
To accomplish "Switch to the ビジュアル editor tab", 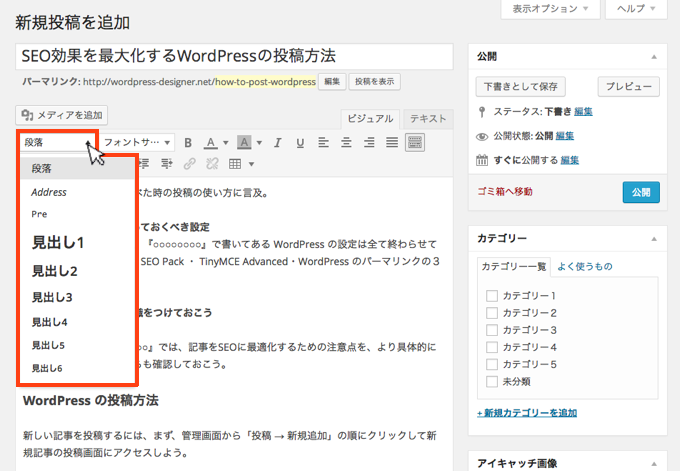I will click(x=370, y=119).
